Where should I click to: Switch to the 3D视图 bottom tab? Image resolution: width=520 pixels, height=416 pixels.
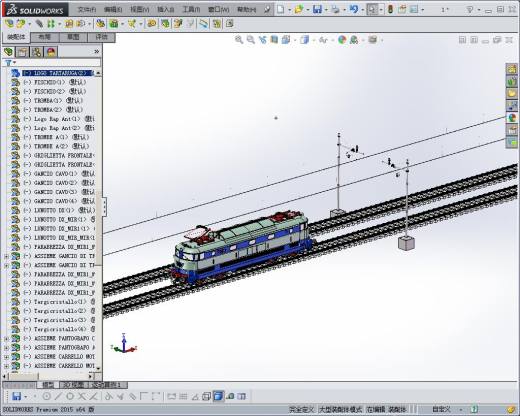(x=73, y=385)
